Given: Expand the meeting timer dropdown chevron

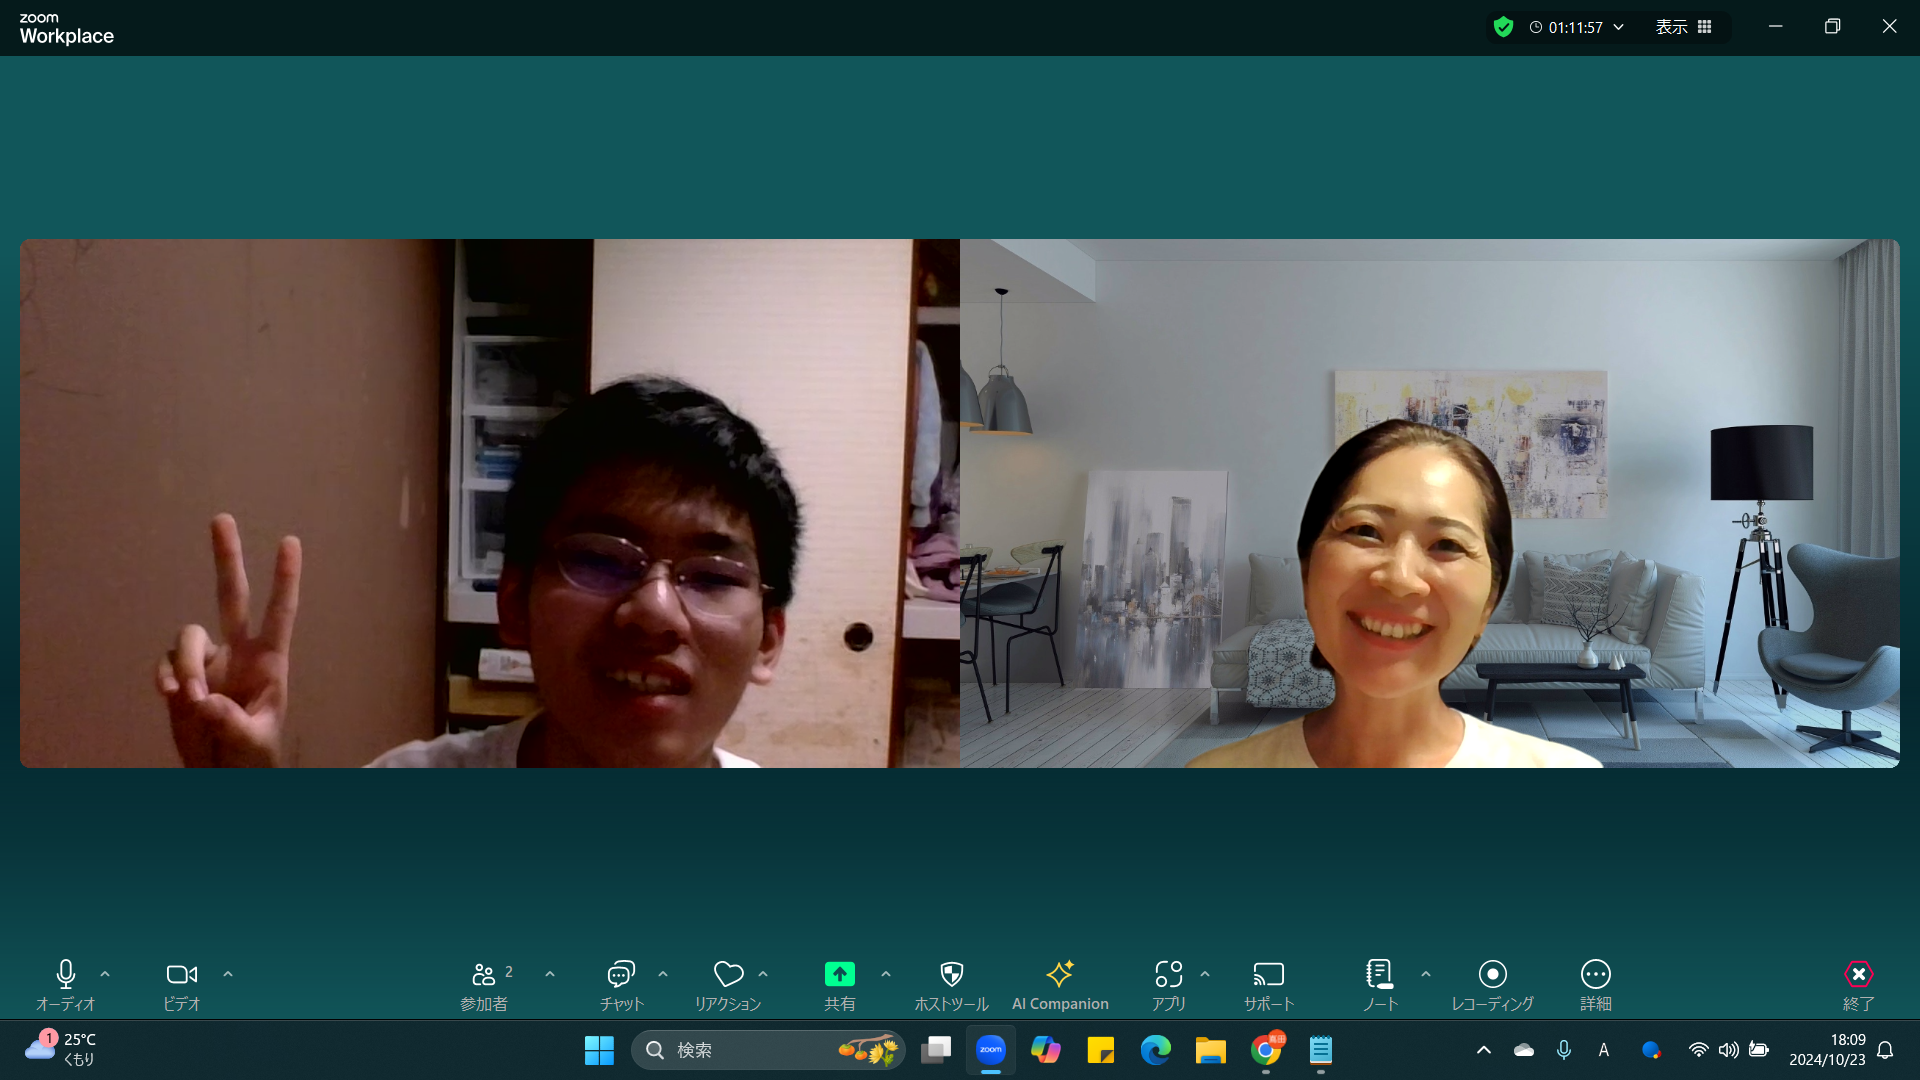Looking at the screenshot, I should pos(1619,27).
